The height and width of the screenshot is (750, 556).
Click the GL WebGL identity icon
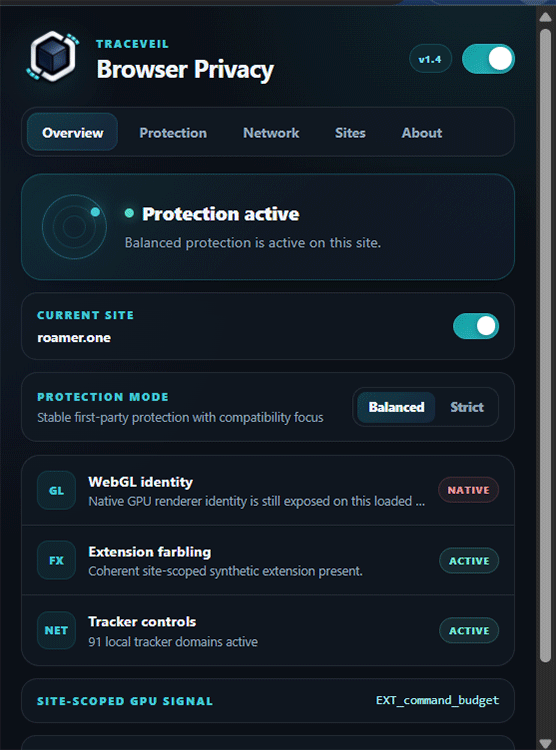56,490
